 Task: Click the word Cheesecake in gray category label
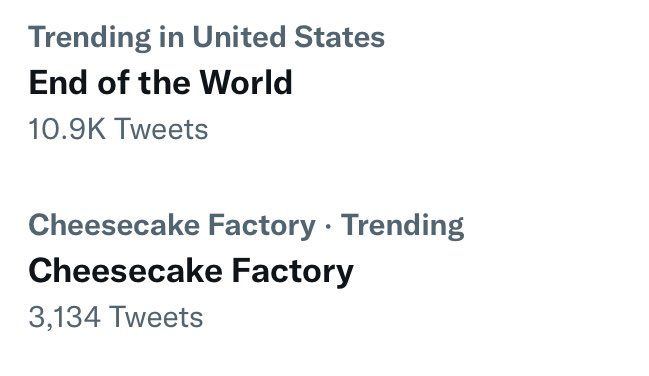click(114, 225)
